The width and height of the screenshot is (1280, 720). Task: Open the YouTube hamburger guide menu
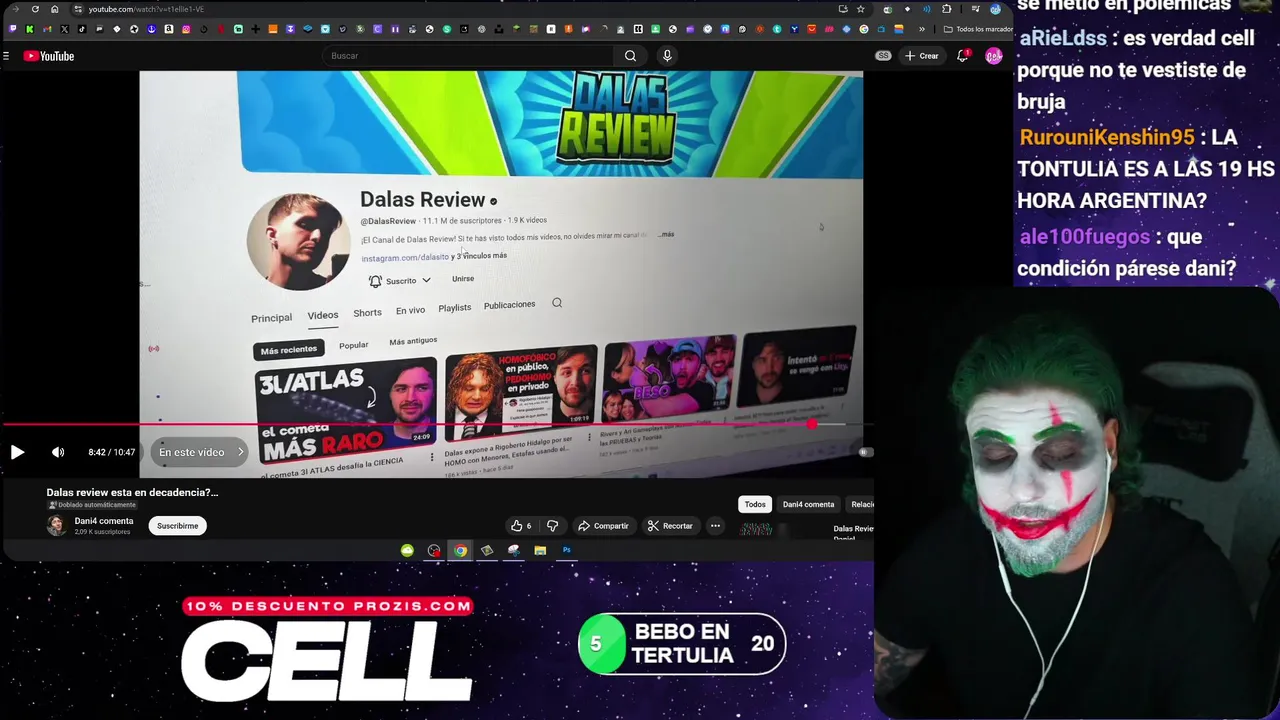(x=6, y=56)
